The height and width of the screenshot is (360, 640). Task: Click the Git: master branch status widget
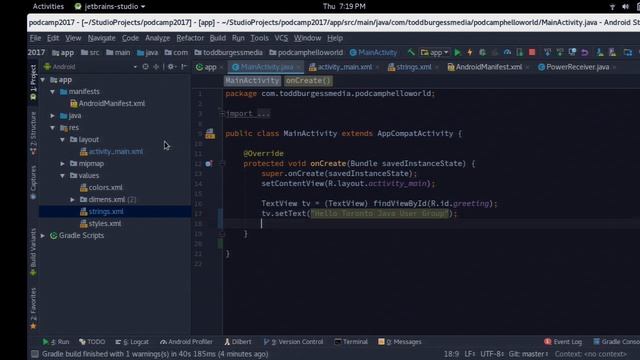click(528, 354)
